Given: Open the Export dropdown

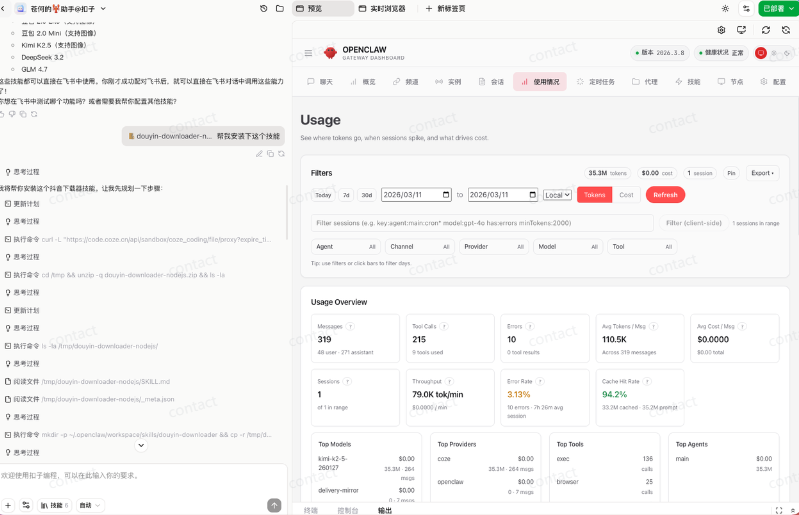Looking at the screenshot, I should pos(762,173).
